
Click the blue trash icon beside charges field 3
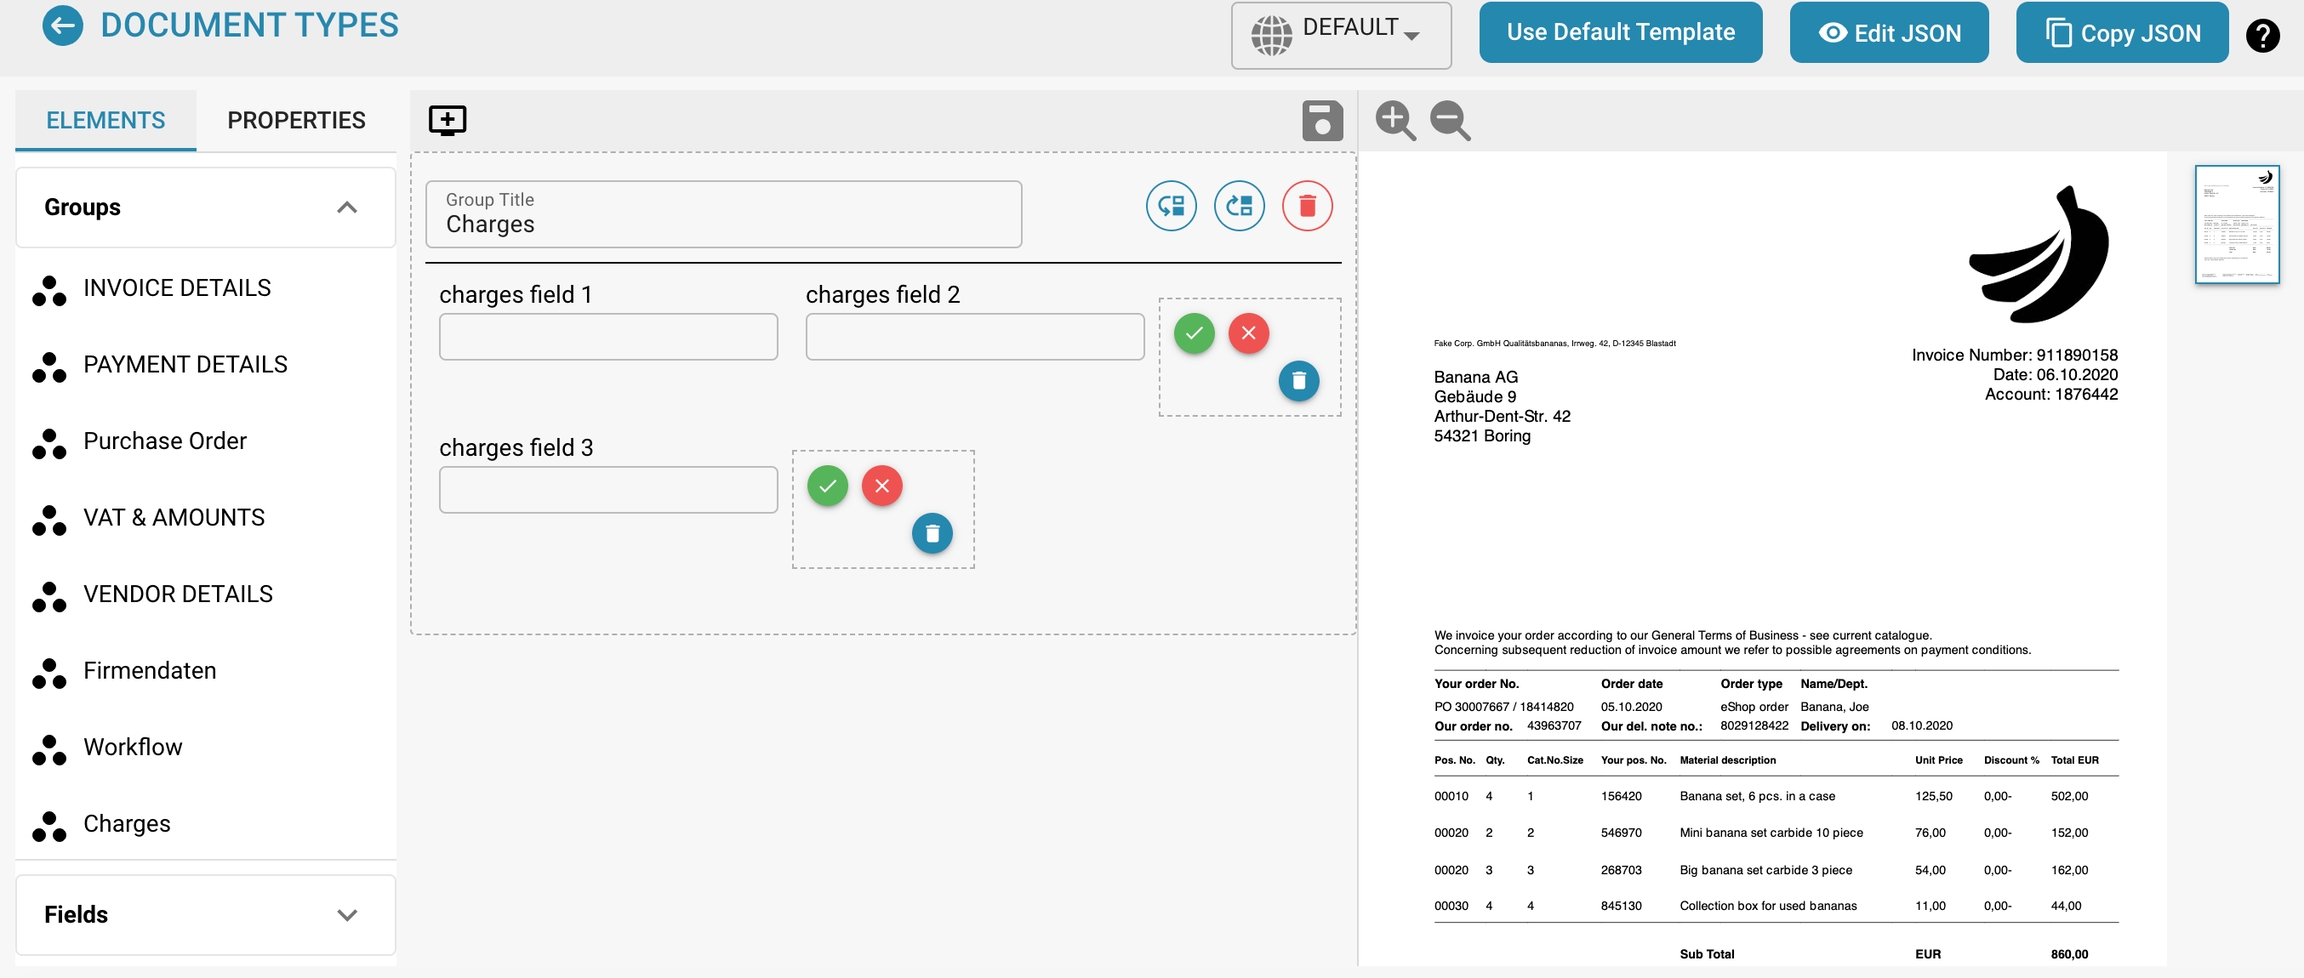pyautogui.click(x=932, y=534)
